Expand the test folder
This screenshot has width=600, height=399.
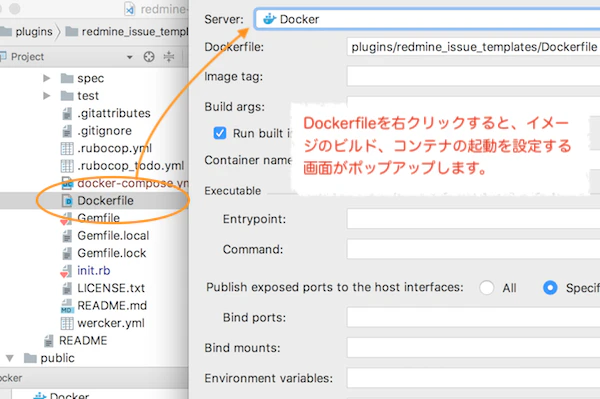click(47, 95)
